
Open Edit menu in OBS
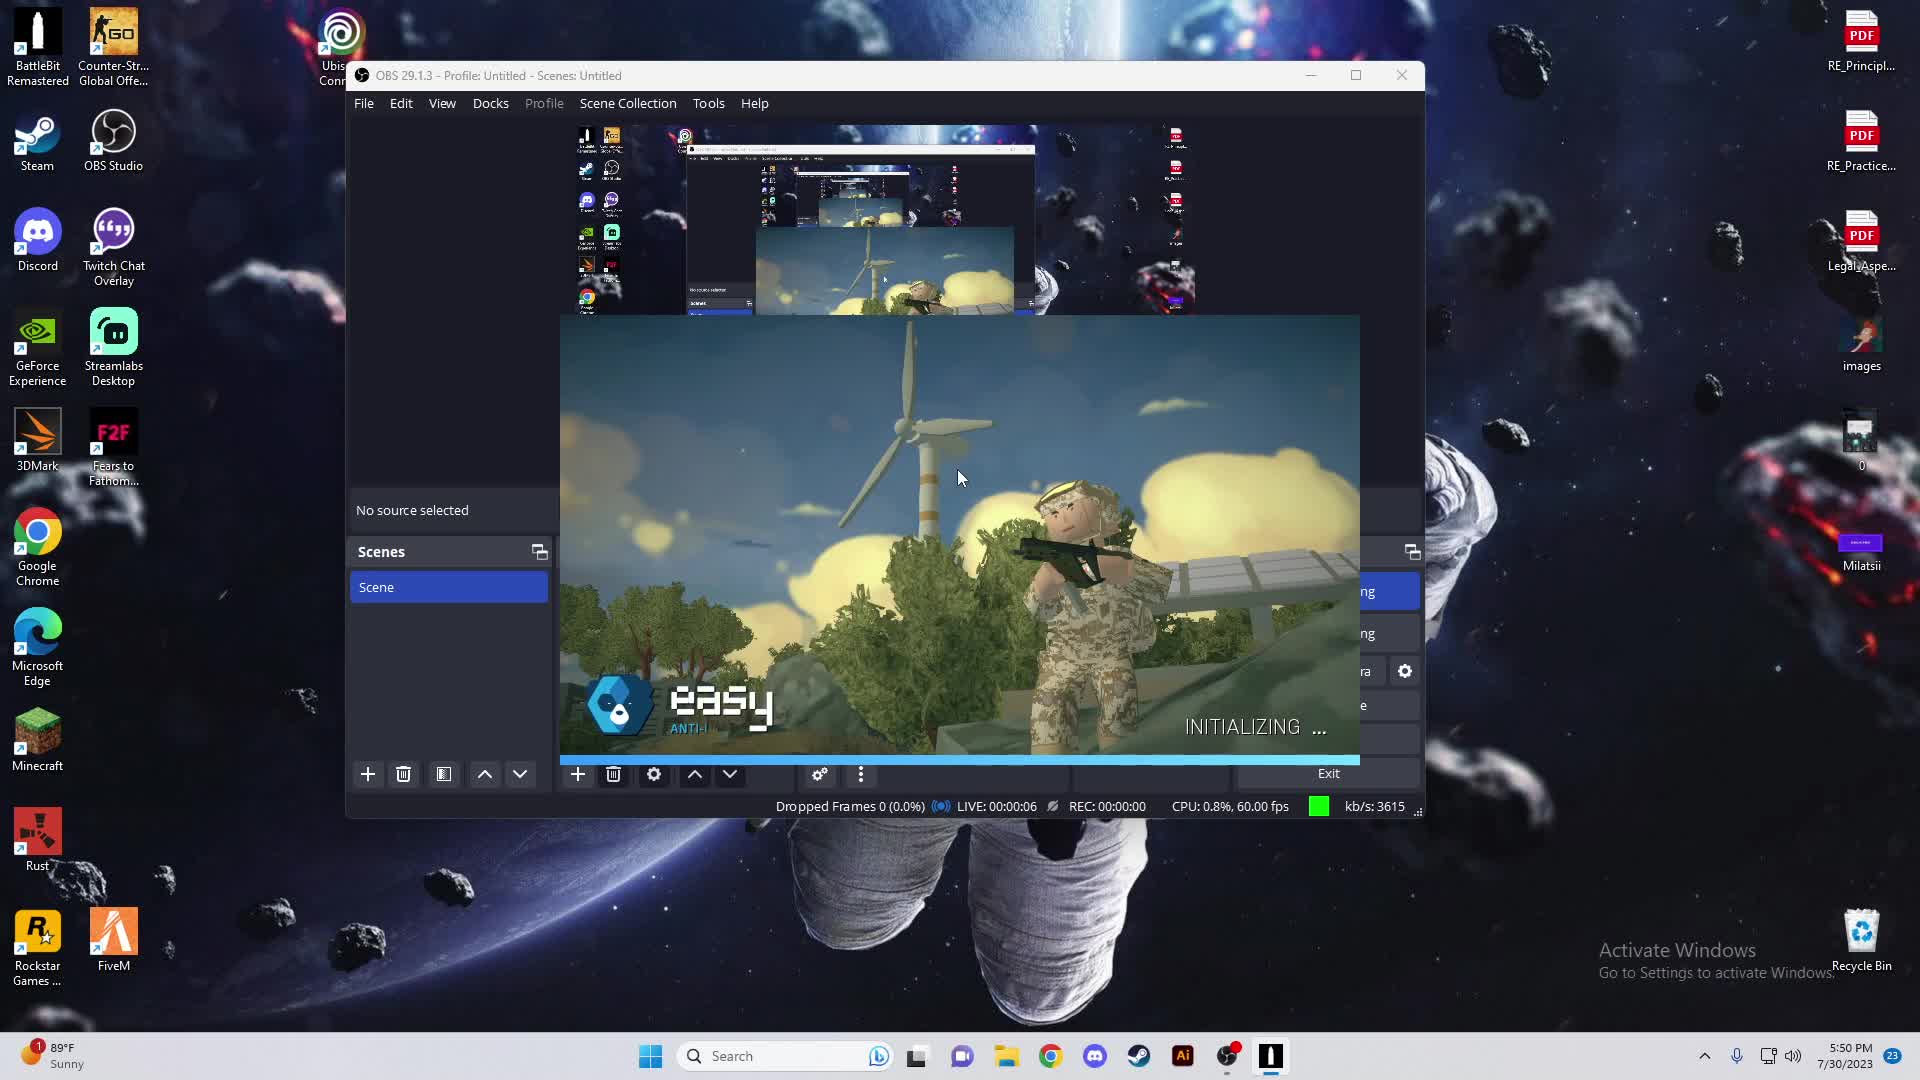pyautogui.click(x=401, y=103)
